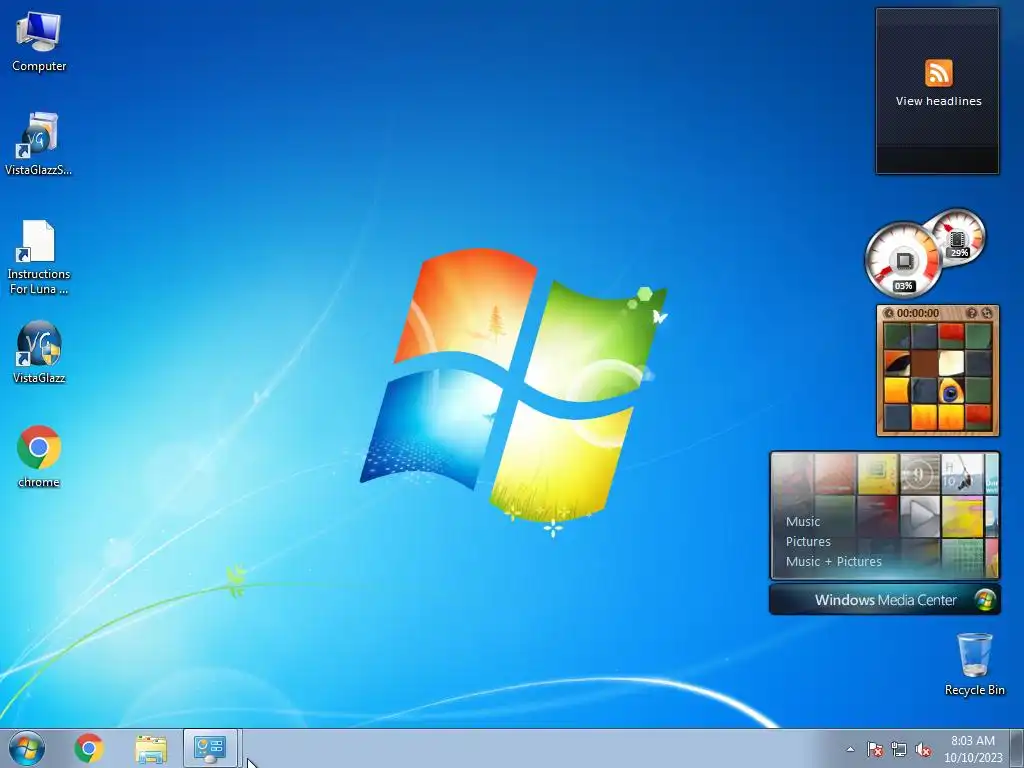Click the puzzle solve/shuffle icon
This screenshot has height=768, width=1024.
(987, 313)
